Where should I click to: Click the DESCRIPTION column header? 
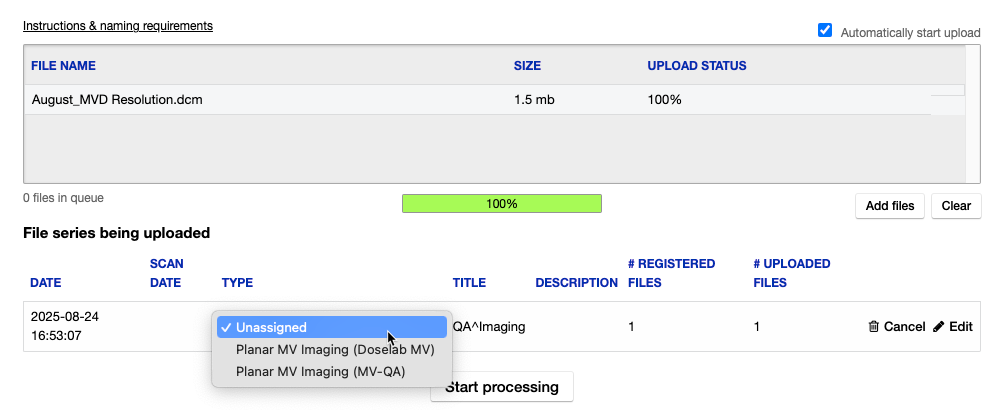(576, 282)
